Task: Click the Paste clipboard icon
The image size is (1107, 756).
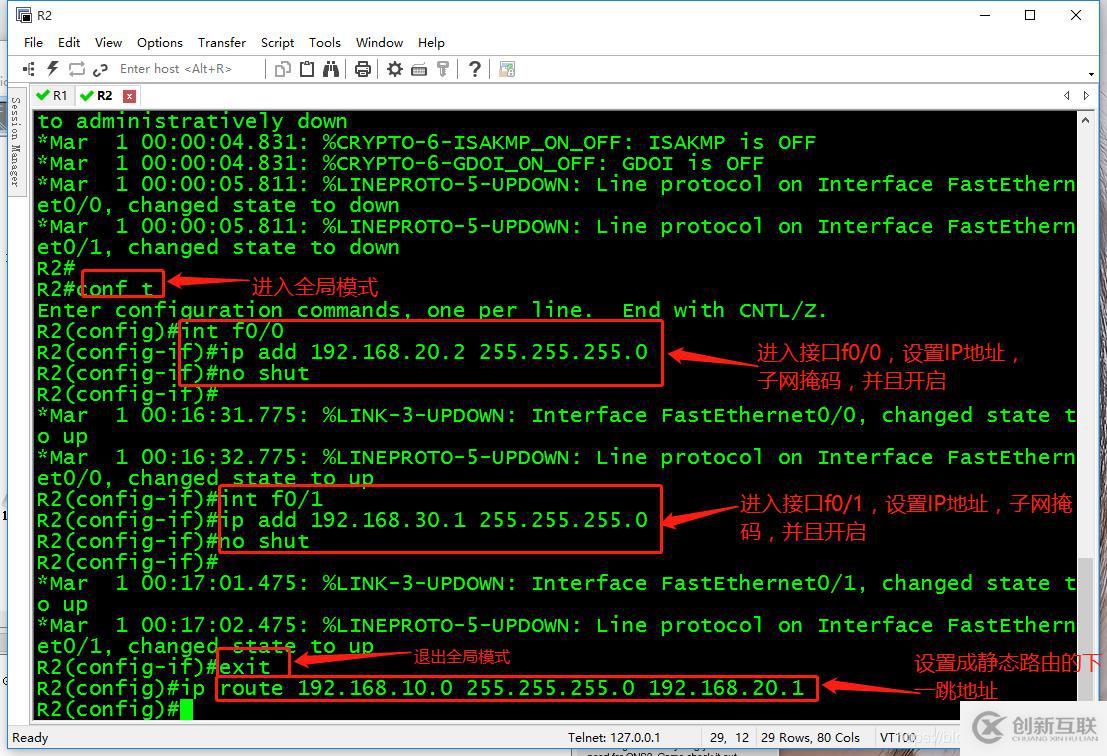Action: point(307,69)
